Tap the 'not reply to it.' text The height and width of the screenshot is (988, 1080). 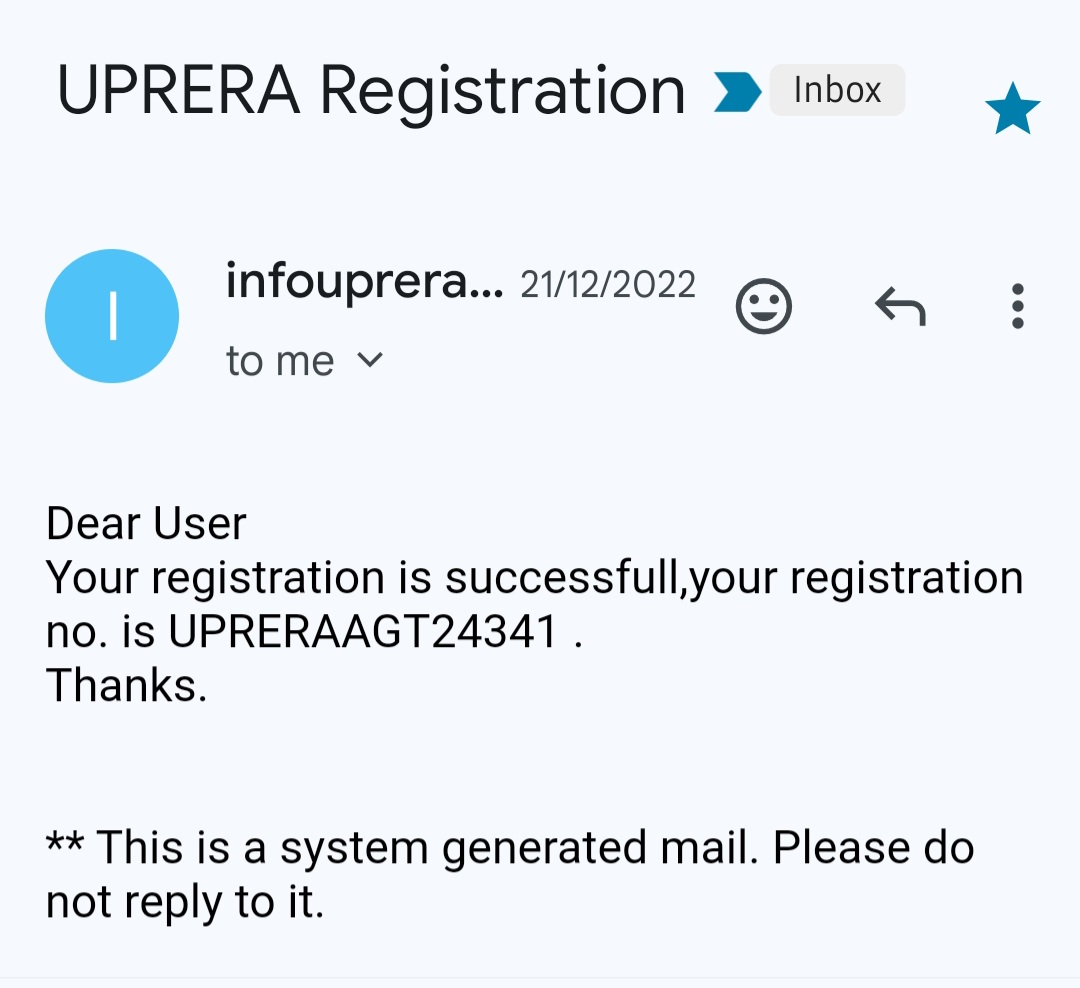[185, 902]
